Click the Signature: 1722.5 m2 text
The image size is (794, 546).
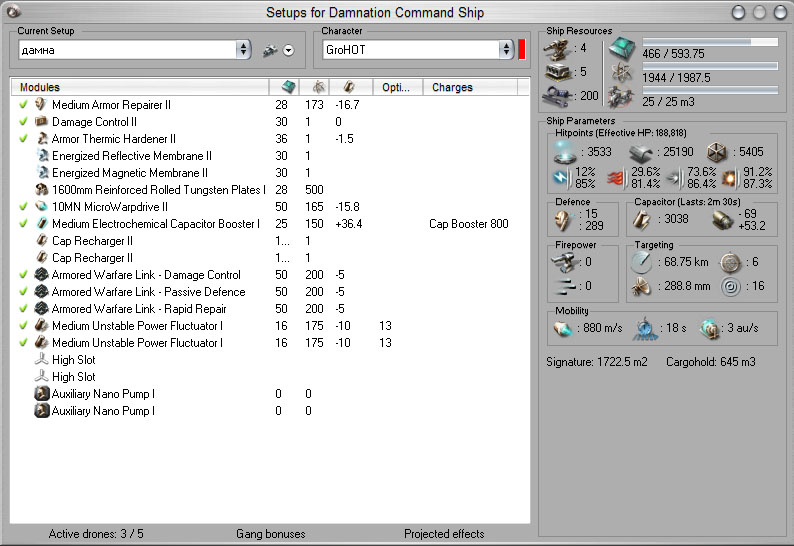tap(597, 362)
